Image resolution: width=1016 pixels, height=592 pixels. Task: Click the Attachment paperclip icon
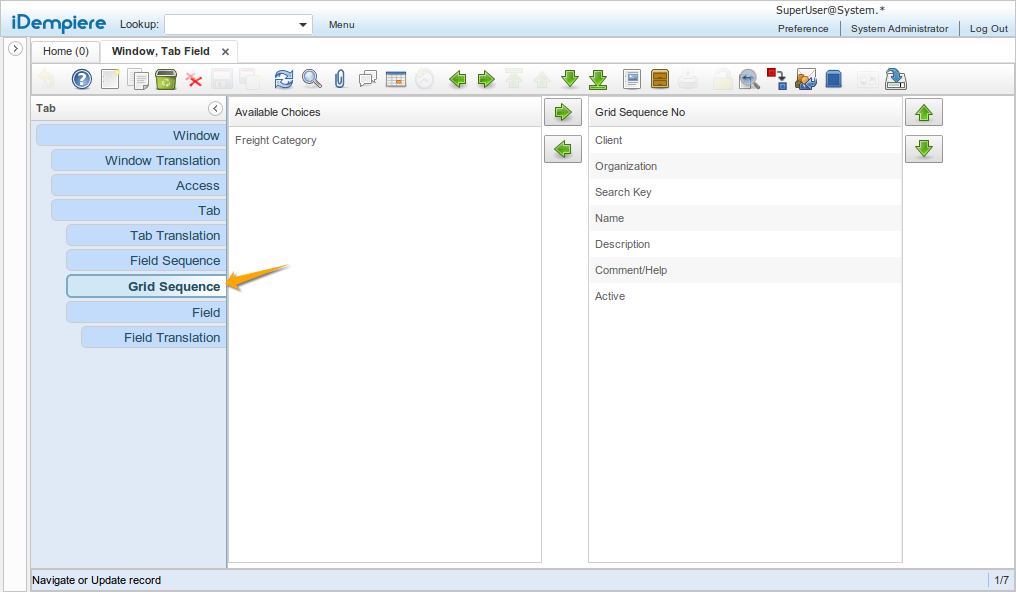click(340, 79)
